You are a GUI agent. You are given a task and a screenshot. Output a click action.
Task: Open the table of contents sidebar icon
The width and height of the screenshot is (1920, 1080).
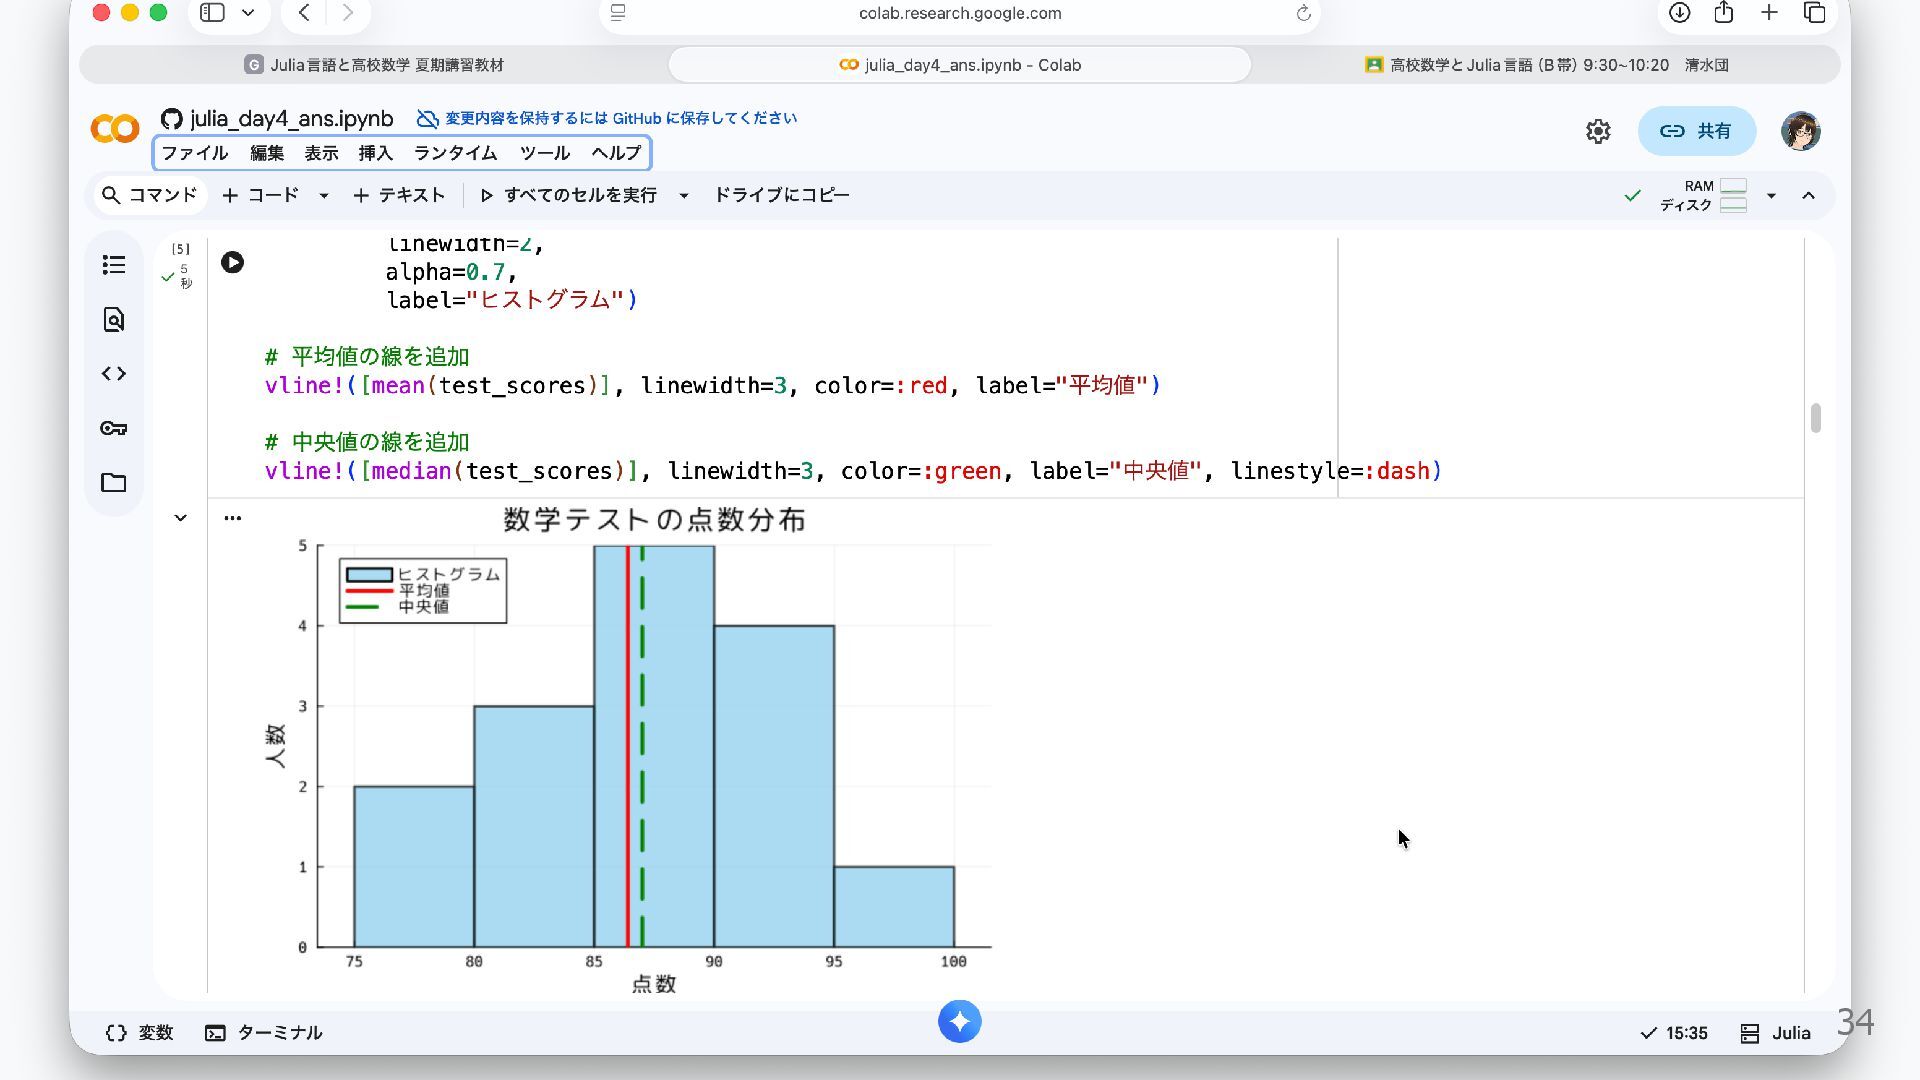(x=114, y=265)
